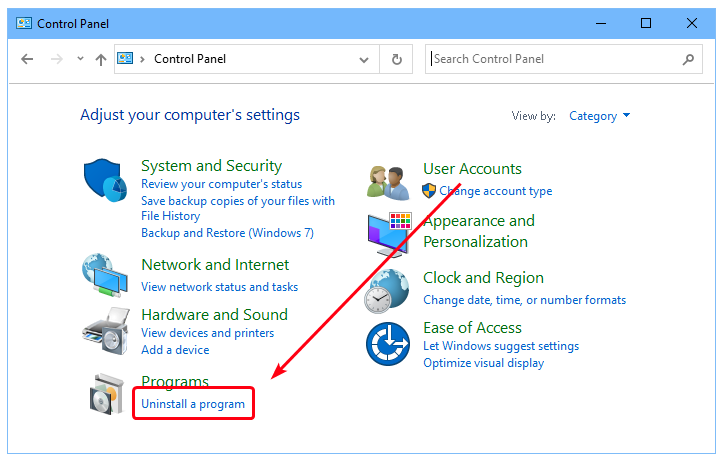720x460 pixels.
Task: Select View network status and tasks
Action: tap(219, 287)
